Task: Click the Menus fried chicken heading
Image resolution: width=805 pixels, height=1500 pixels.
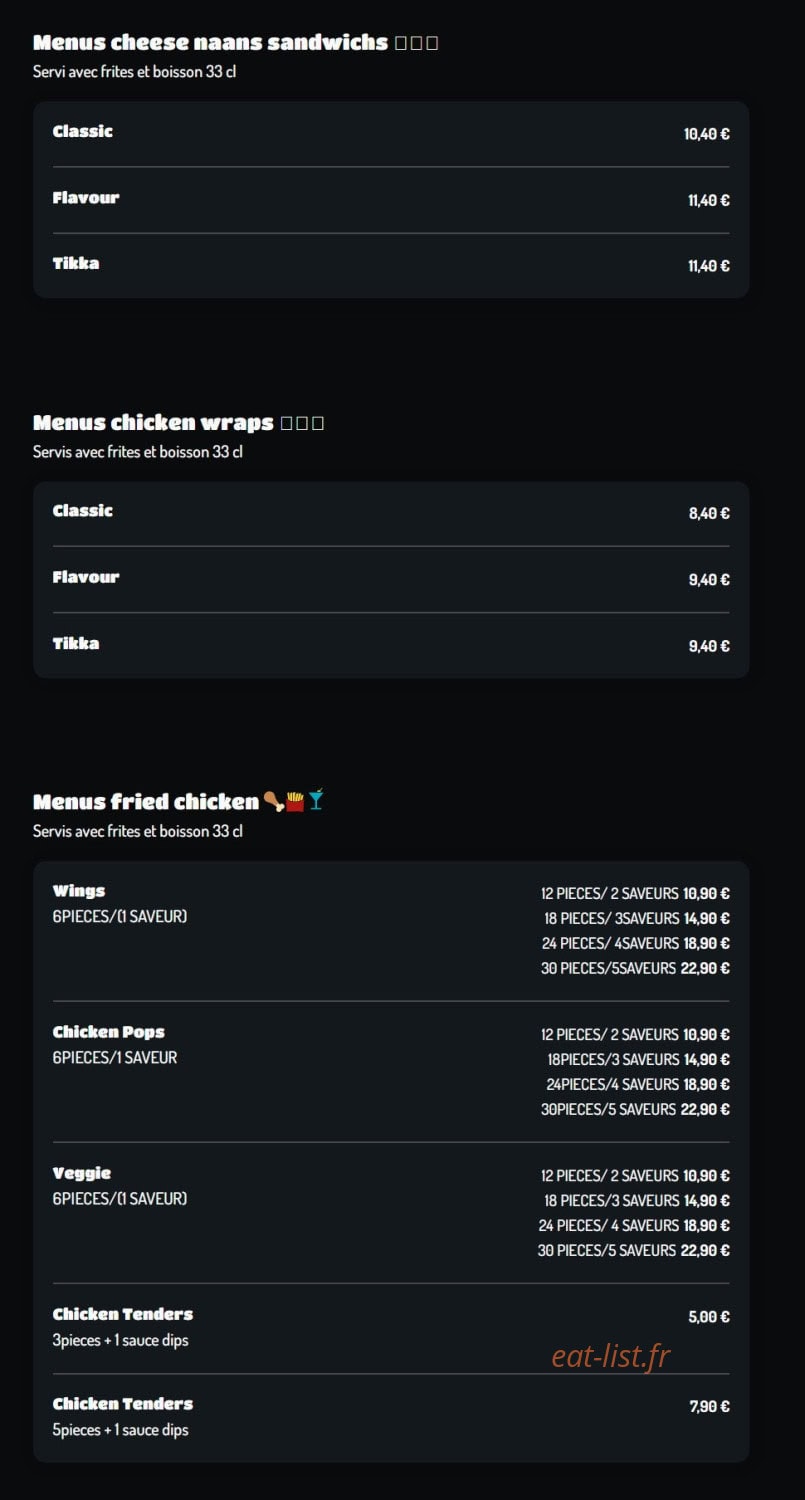Action: click(x=146, y=801)
